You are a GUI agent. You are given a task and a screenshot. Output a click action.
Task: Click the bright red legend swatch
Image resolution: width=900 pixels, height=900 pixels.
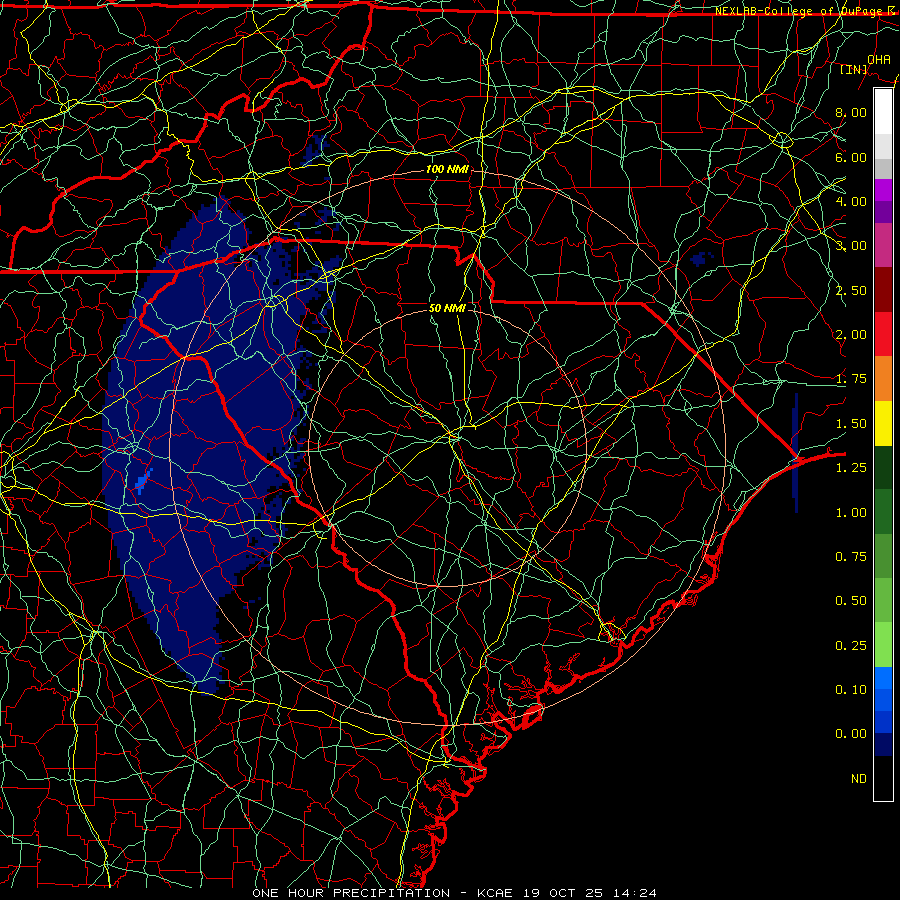883,334
